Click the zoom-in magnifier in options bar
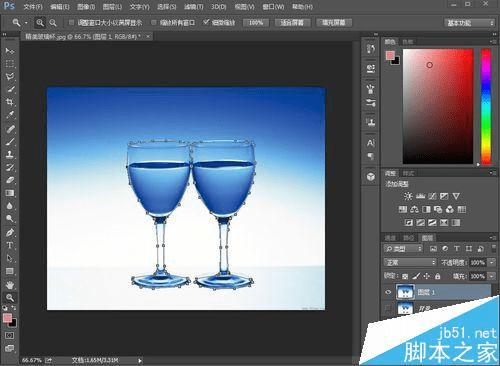 point(40,23)
